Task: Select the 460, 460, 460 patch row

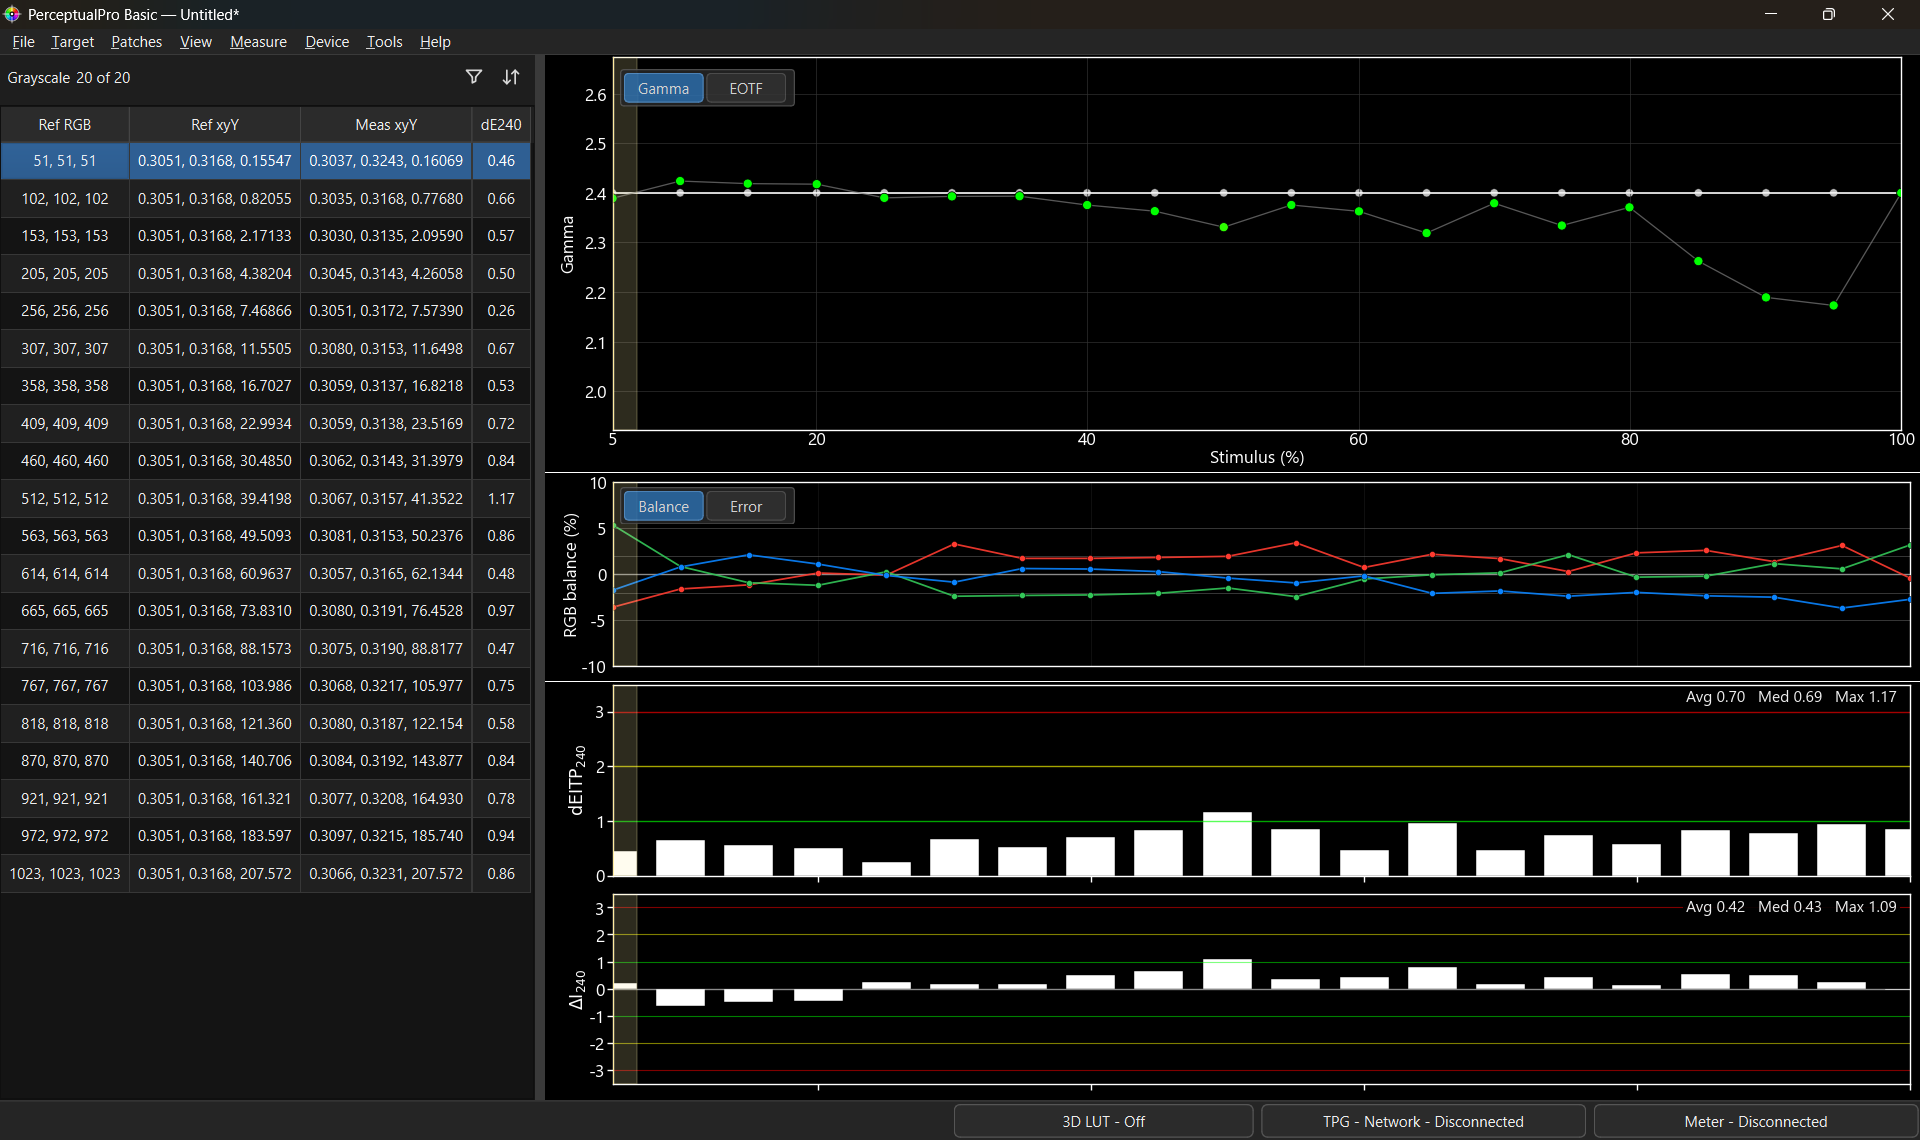Action: coord(266,461)
